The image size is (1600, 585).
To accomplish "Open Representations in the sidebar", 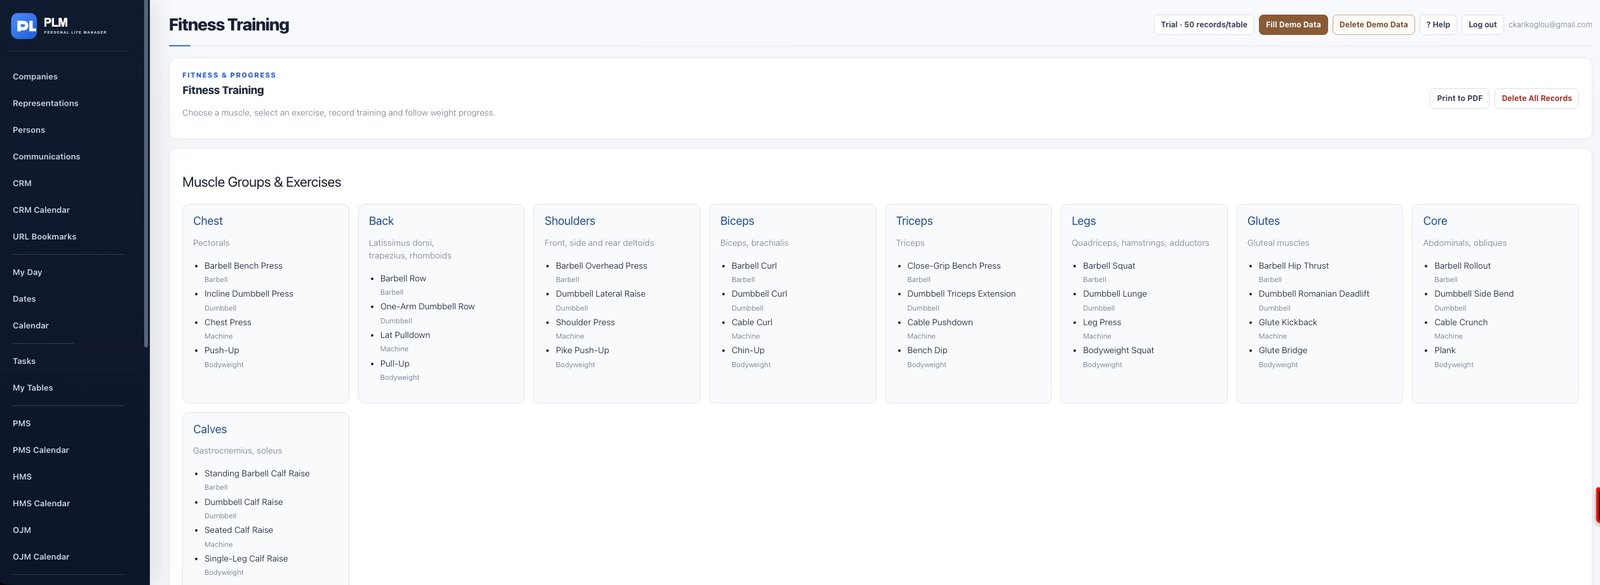I will (x=45, y=103).
